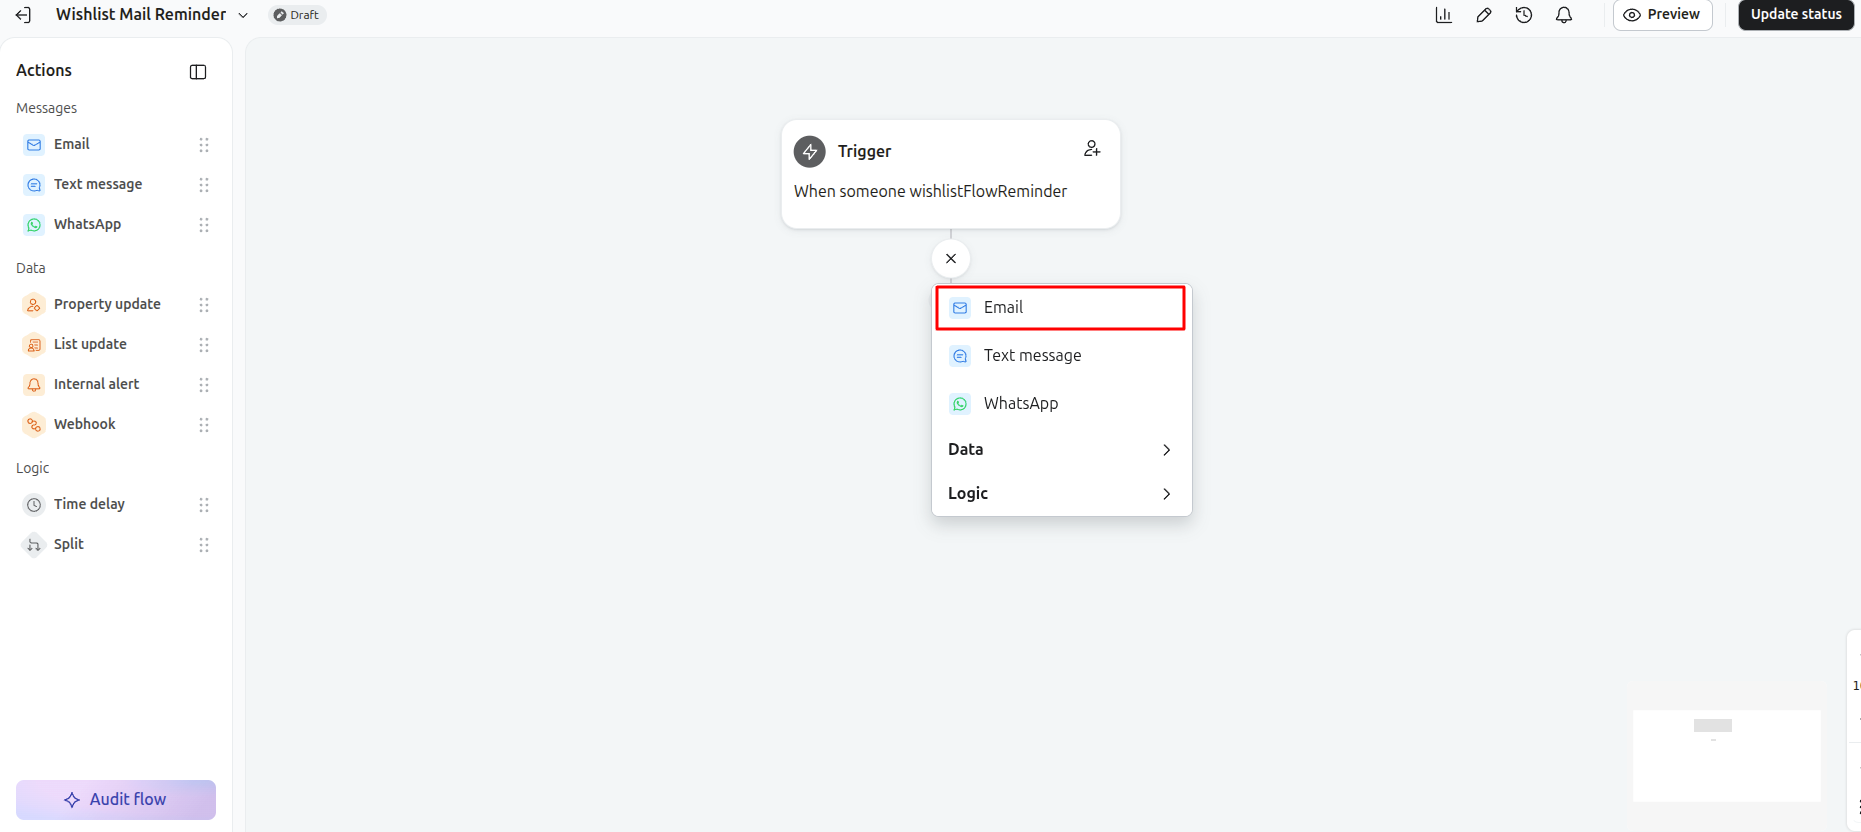Open the analytics bar chart icon
This screenshot has height=832, width=1861.
[x=1443, y=15]
